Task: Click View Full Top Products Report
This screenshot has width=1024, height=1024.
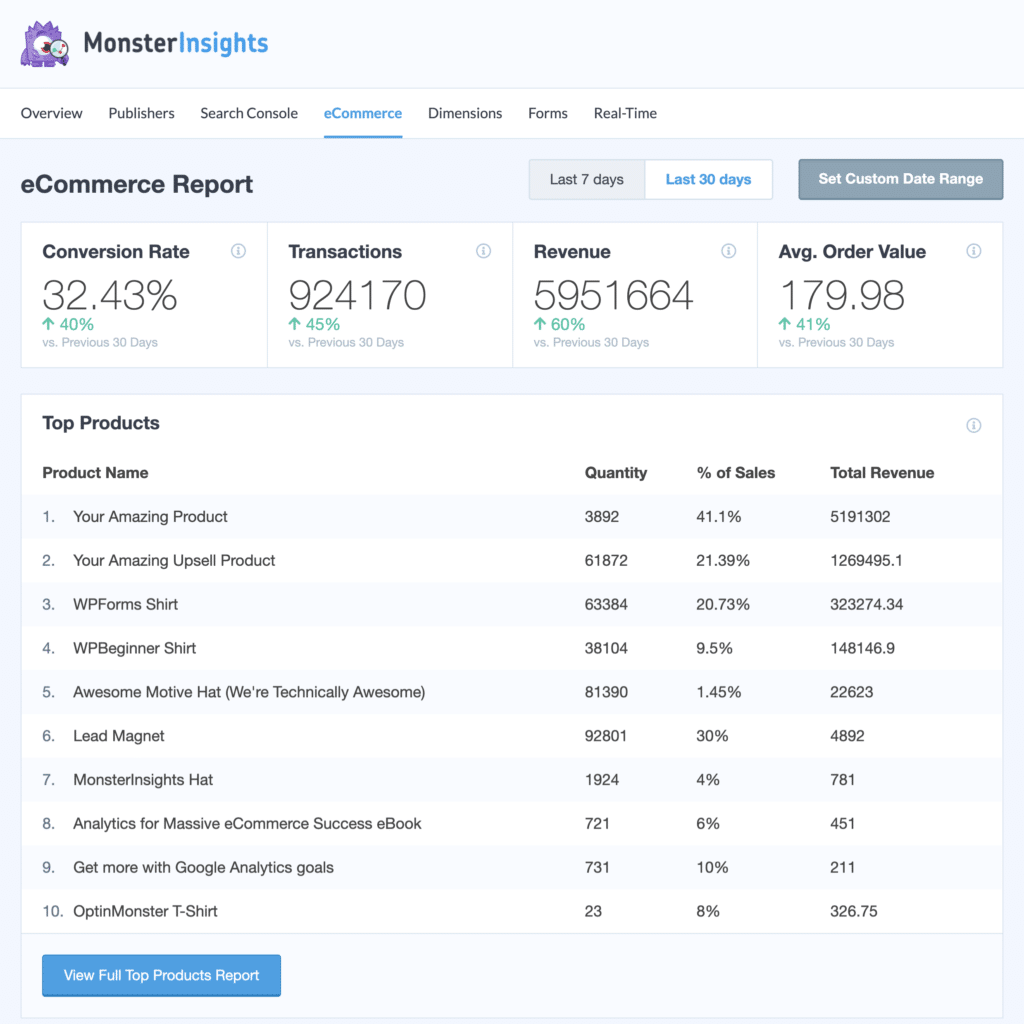Action: (x=161, y=975)
